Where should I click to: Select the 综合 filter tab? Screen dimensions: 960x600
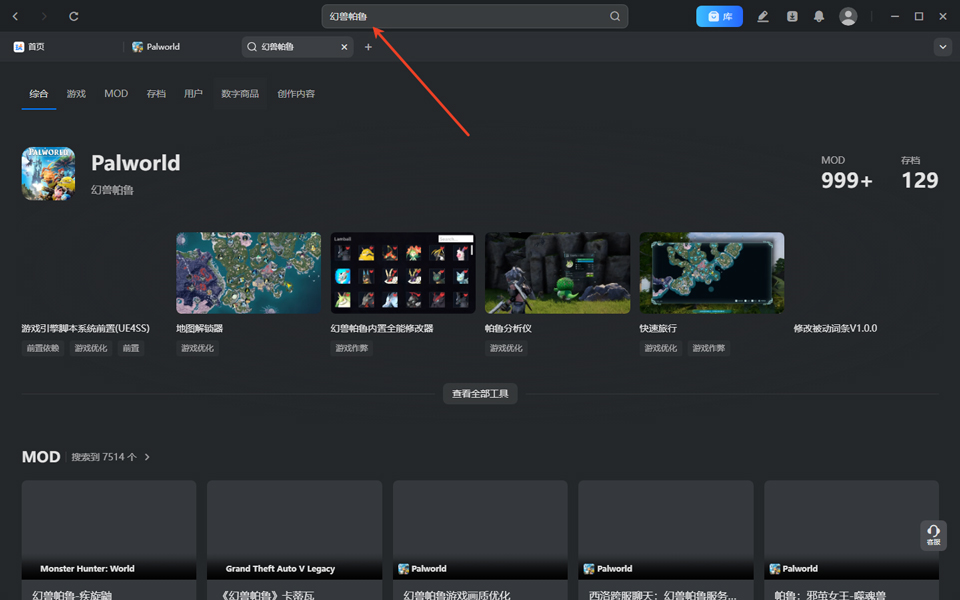pyautogui.click(x=39, y=94)
